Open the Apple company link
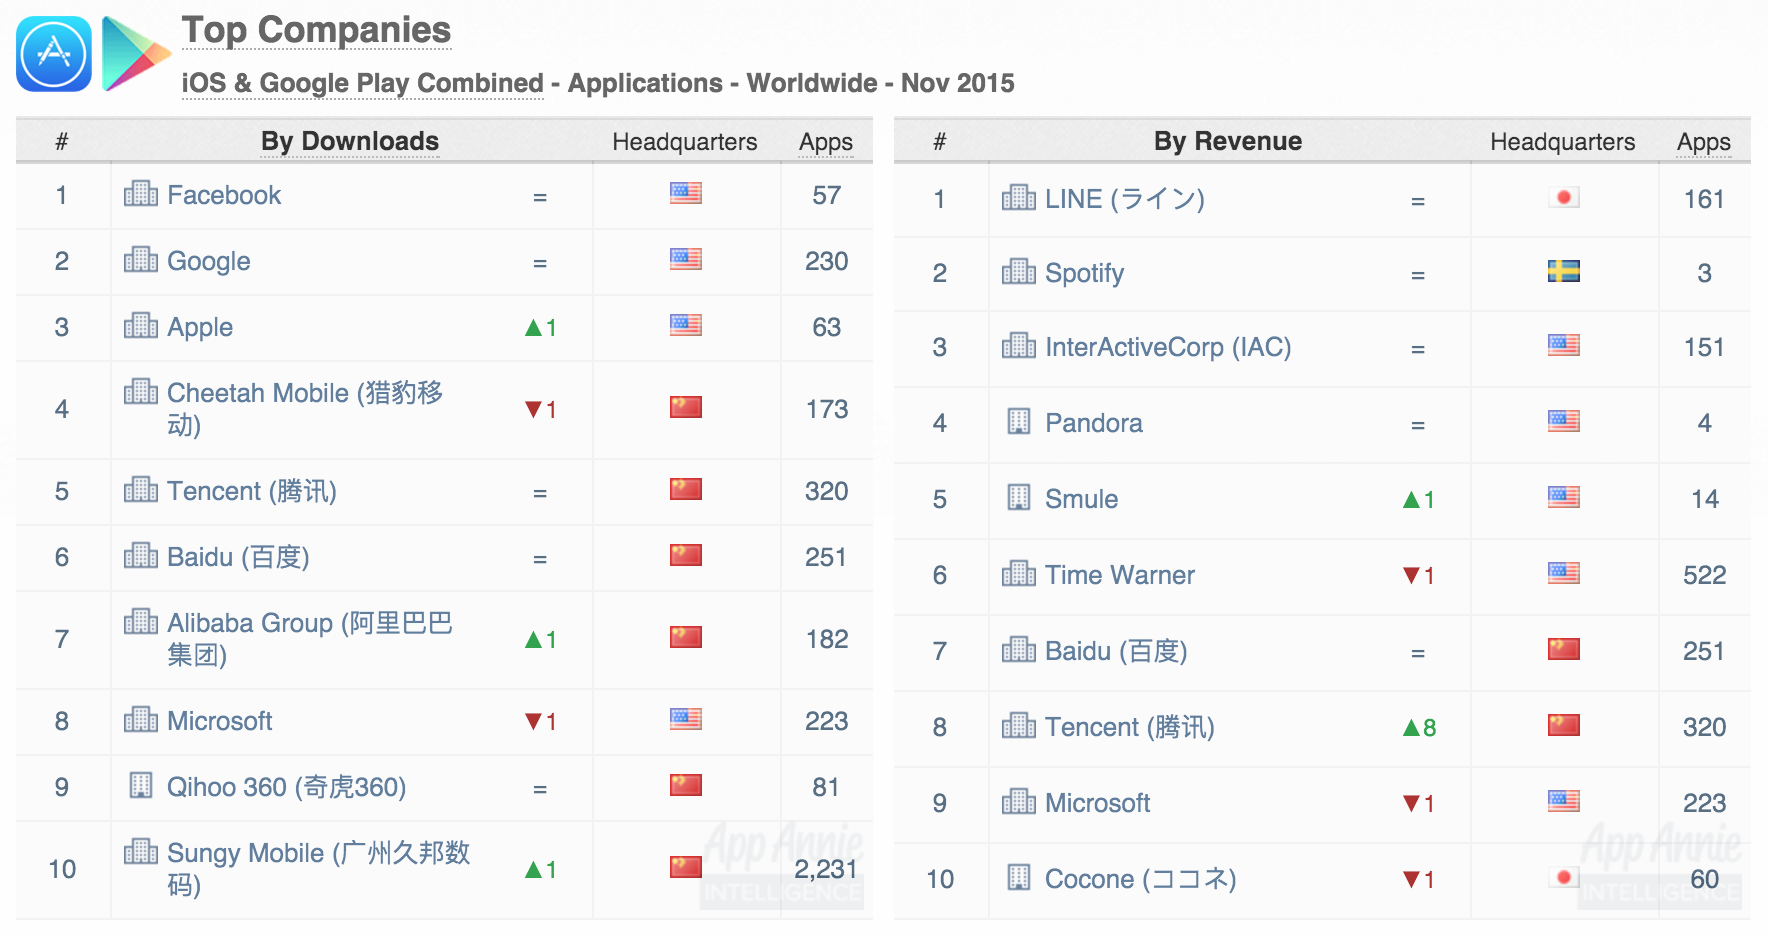The image size is (1768, 936). tap(200, 327)
